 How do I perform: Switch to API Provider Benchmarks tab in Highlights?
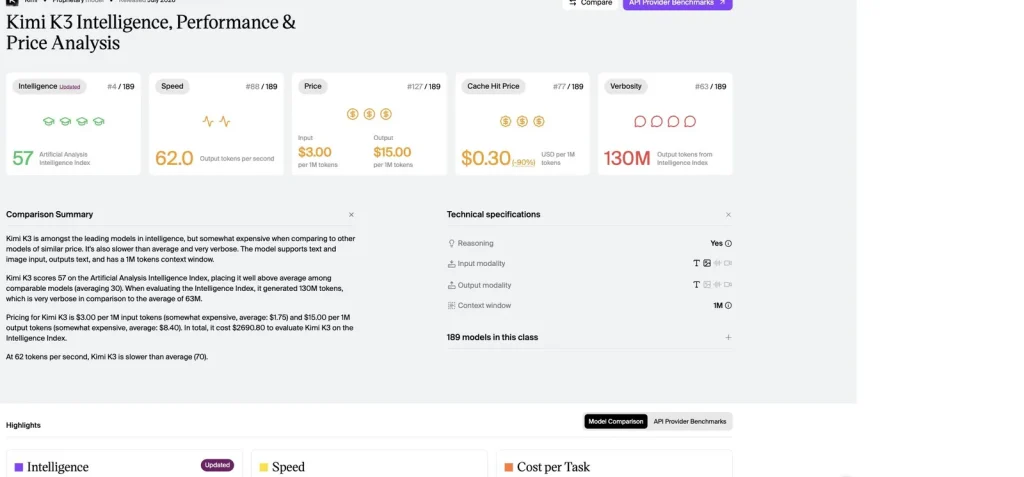(x=690, y=421)
